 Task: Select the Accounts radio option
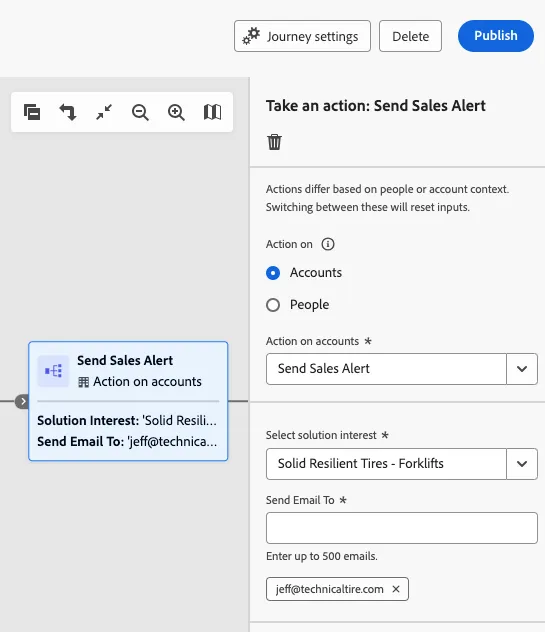point(273,273)
